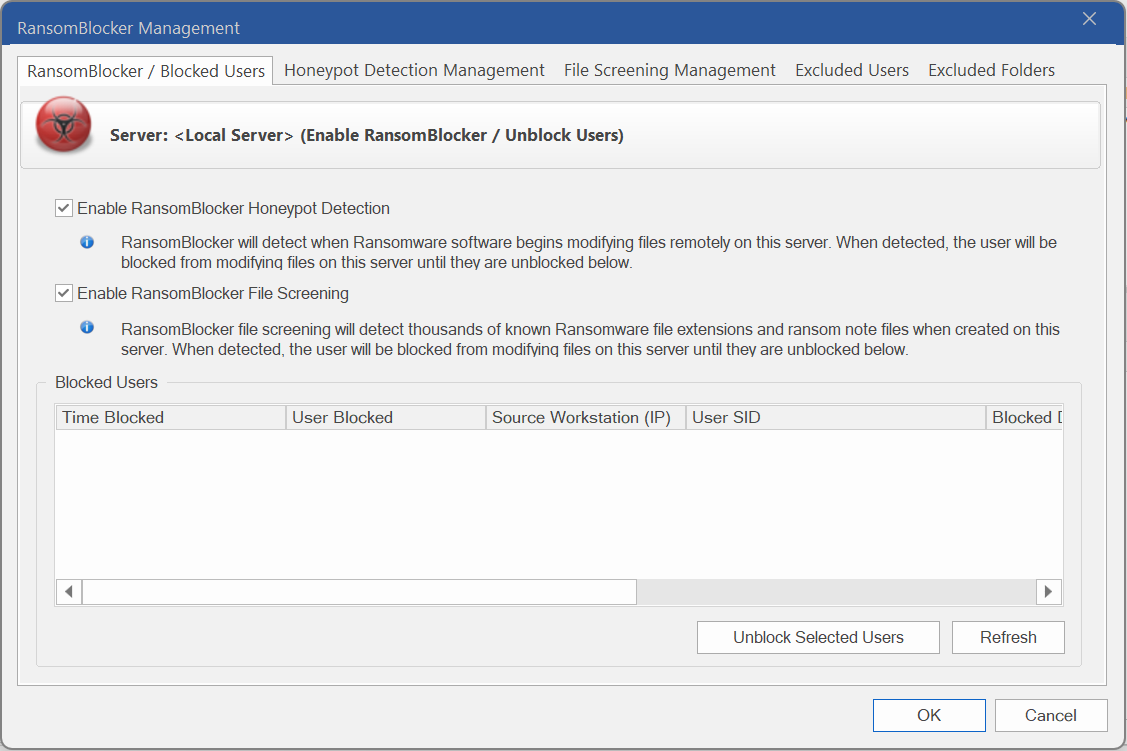Select the RansomBlocker / Blocked Users tab
Screen dimensions: 1127x751
[x=146, y=71]
